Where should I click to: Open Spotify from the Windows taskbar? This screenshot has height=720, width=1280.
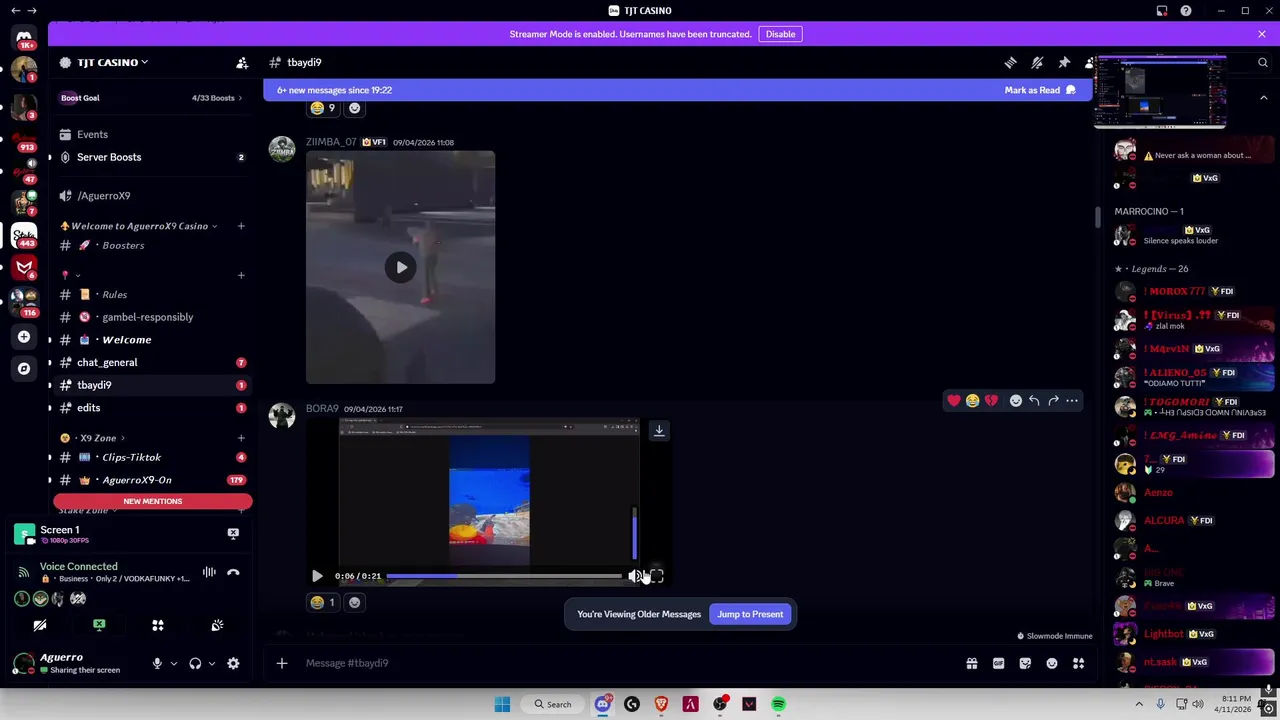(x=778, y=704)
